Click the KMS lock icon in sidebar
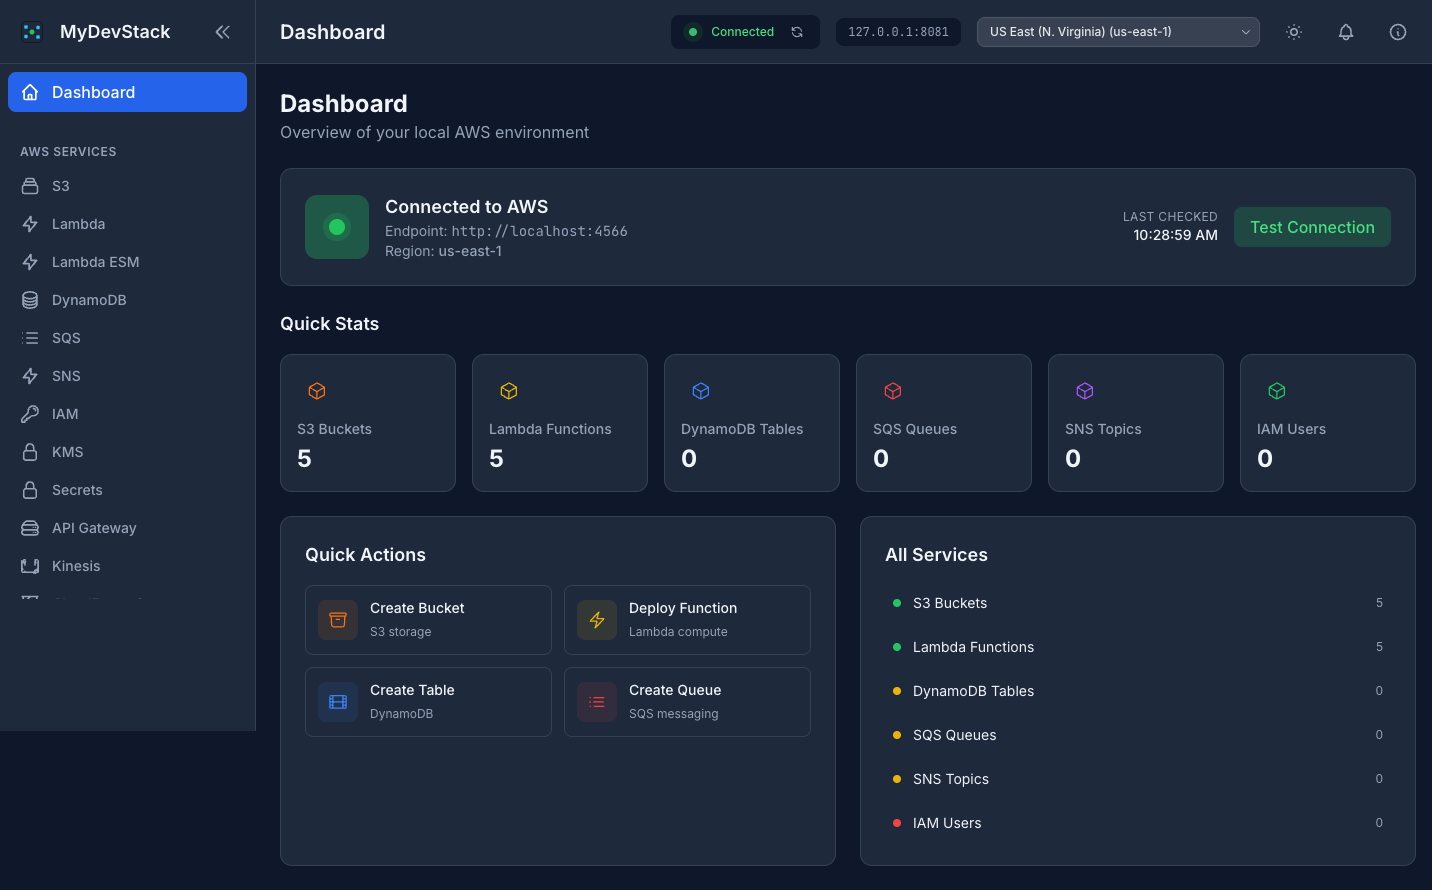Viewport: 1432px width, 890px height. point(30,452)
